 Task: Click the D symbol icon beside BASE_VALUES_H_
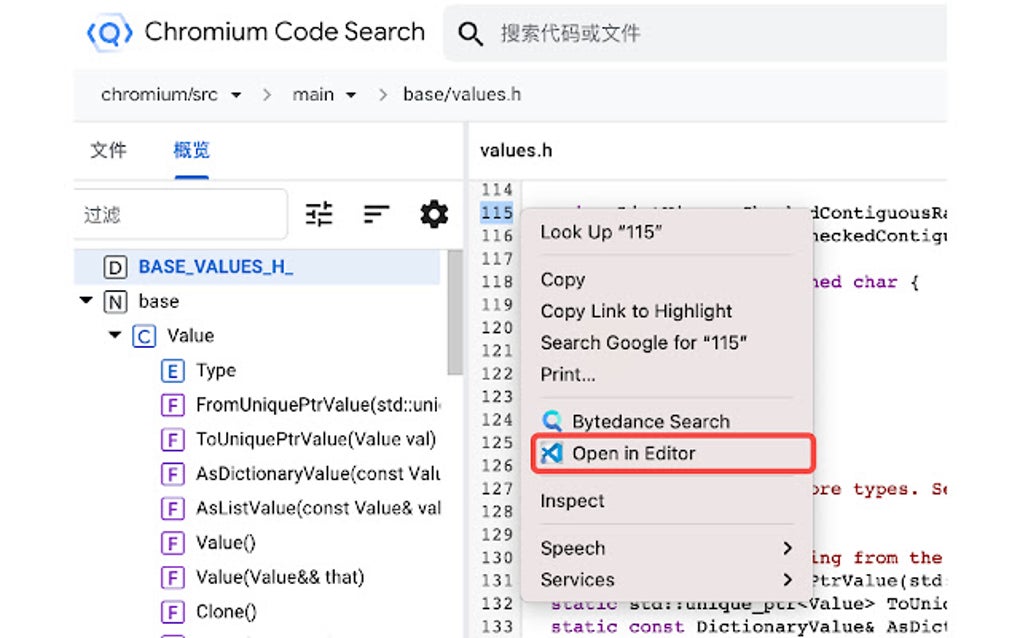click(115, 266)
